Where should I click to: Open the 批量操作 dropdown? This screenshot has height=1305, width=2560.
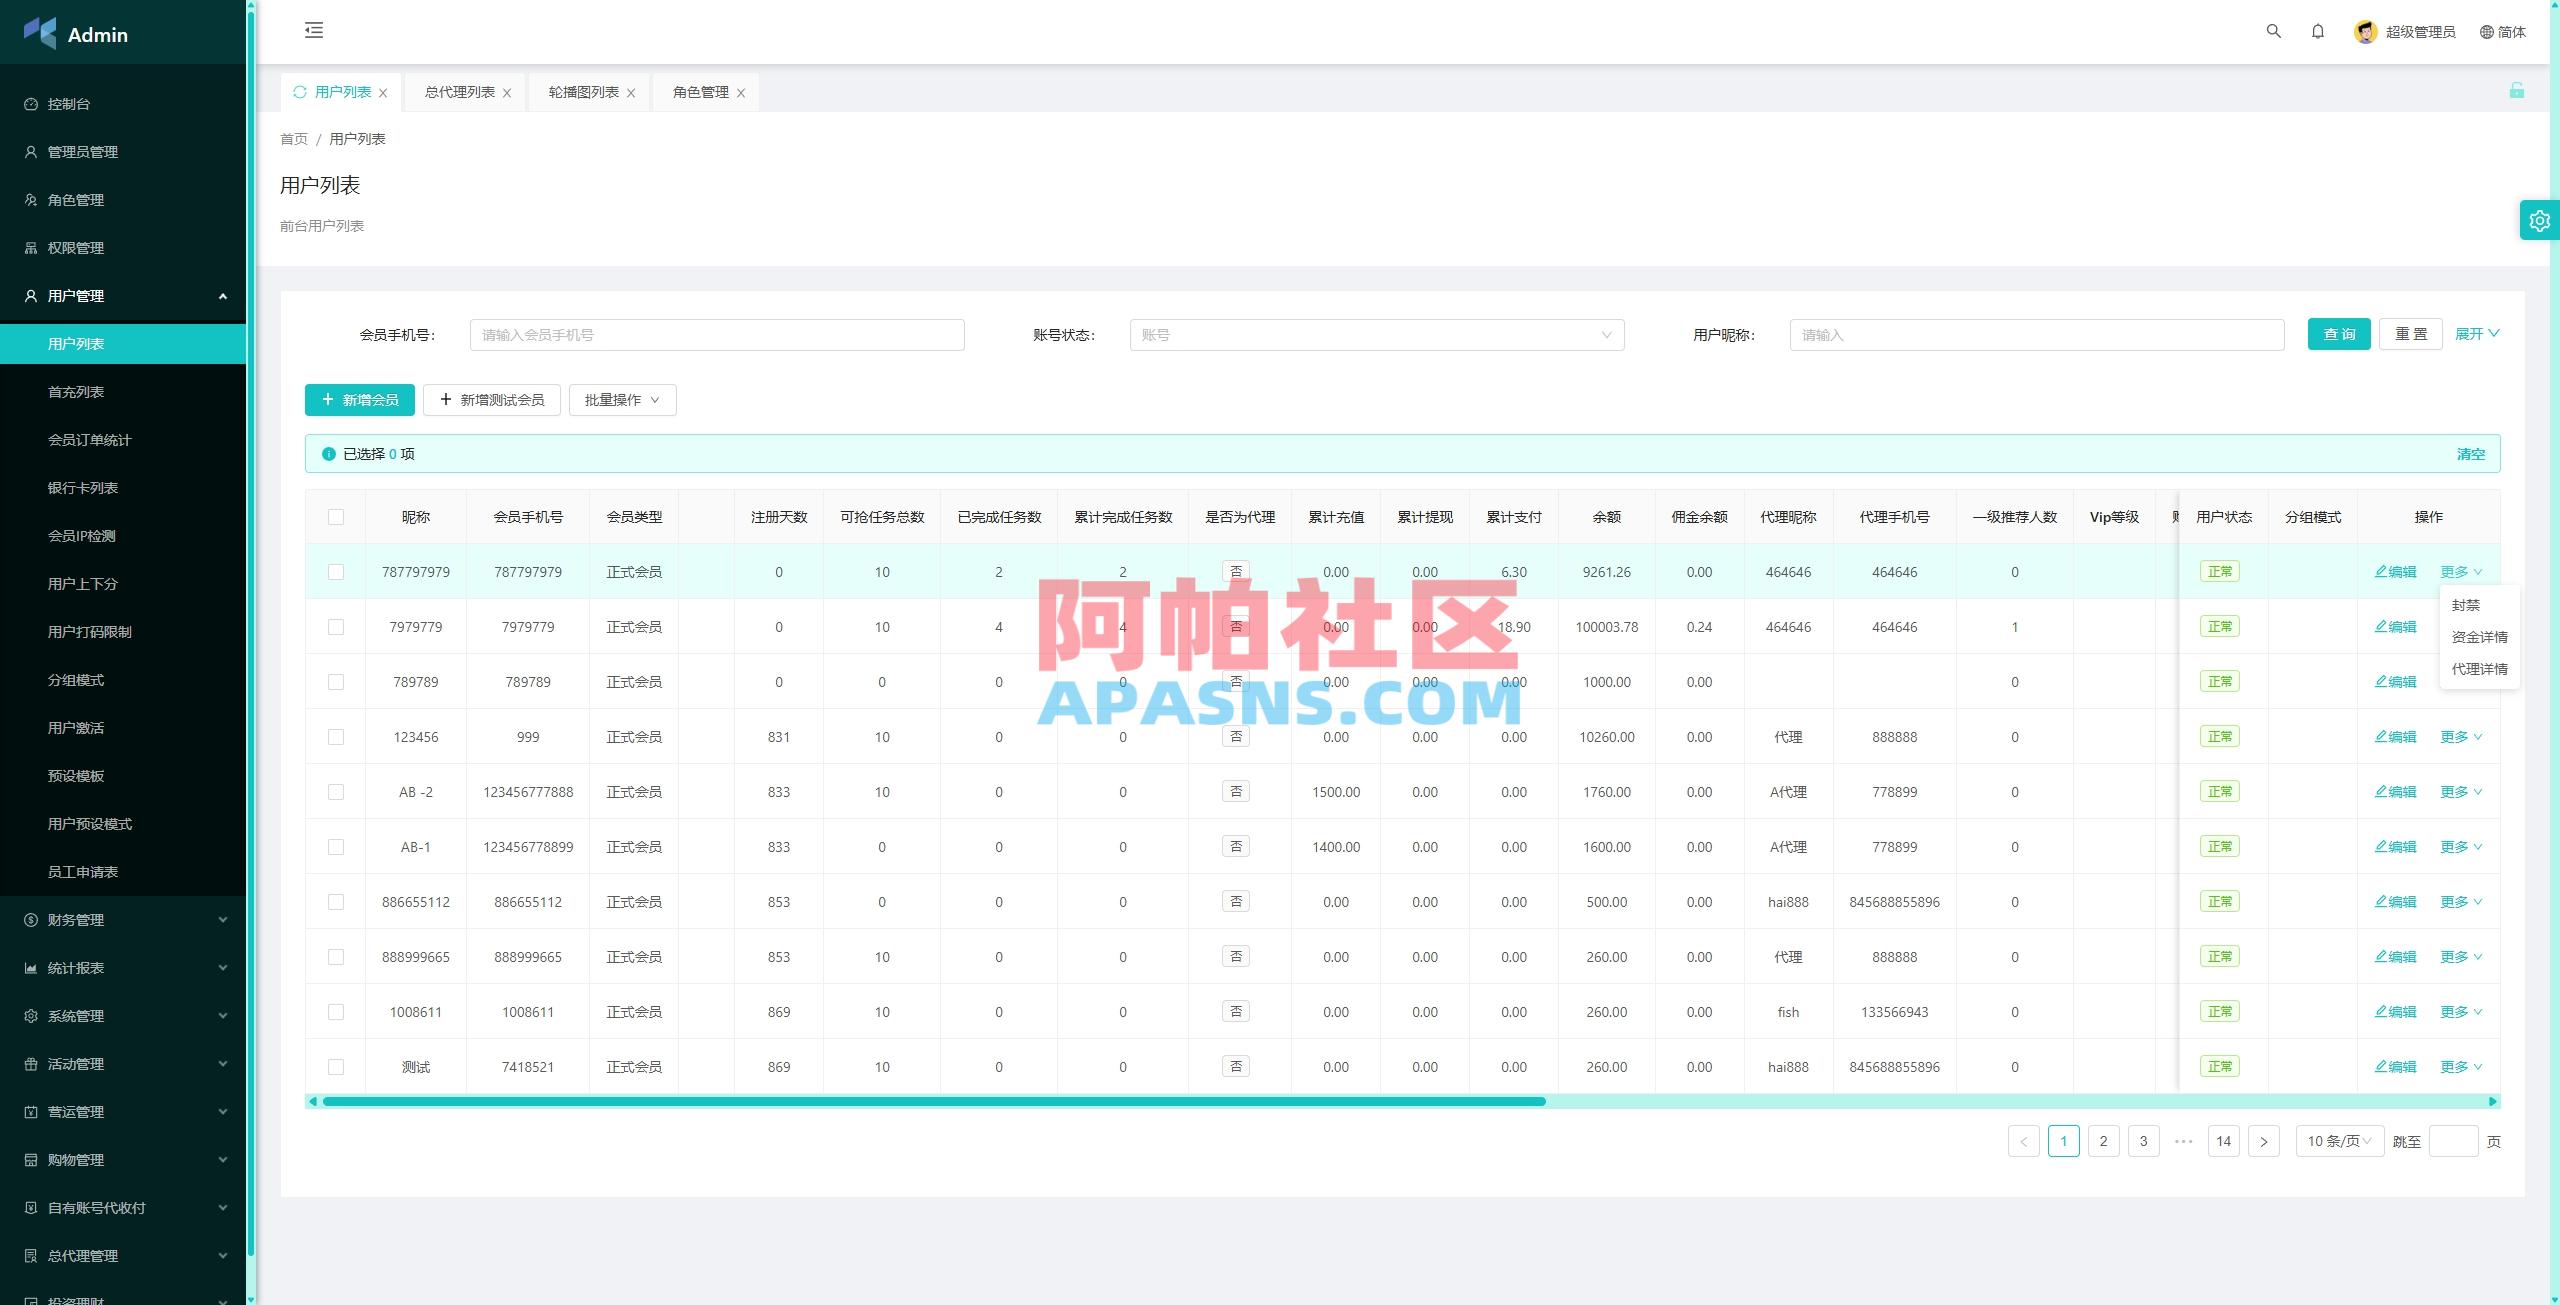pos(621,399)
